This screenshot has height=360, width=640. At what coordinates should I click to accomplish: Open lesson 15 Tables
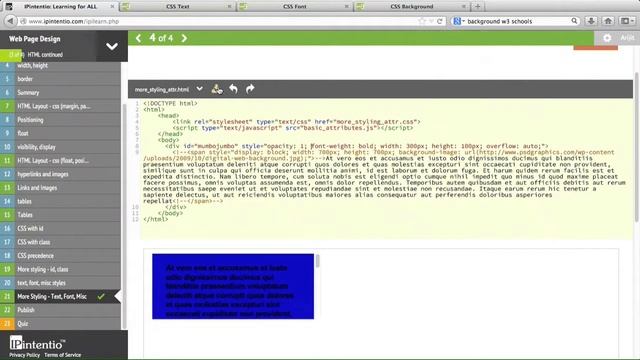coord(60,215)
